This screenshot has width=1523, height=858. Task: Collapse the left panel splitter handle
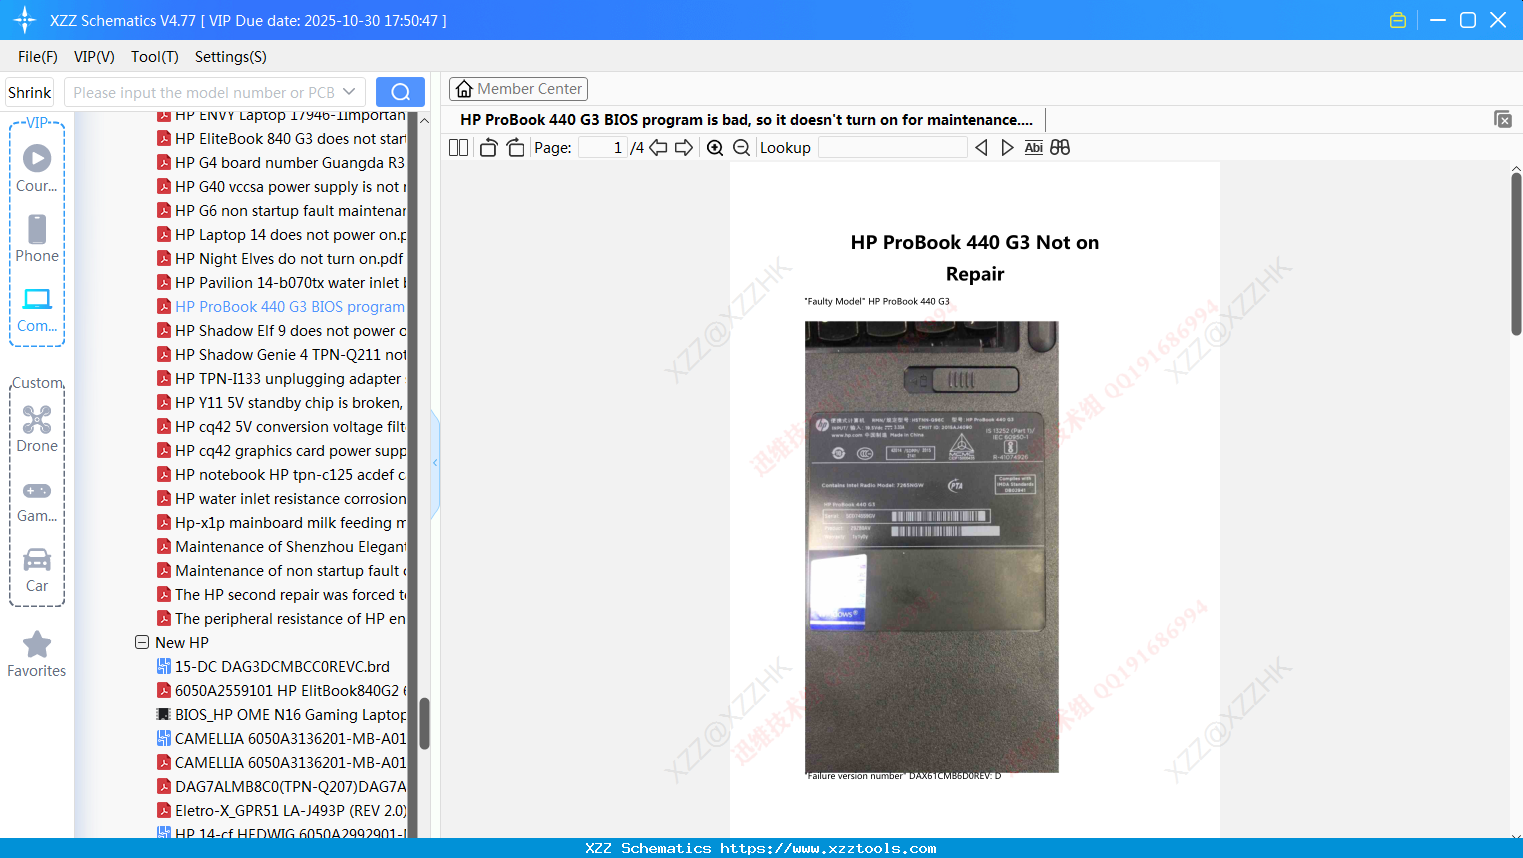(435, 463)
